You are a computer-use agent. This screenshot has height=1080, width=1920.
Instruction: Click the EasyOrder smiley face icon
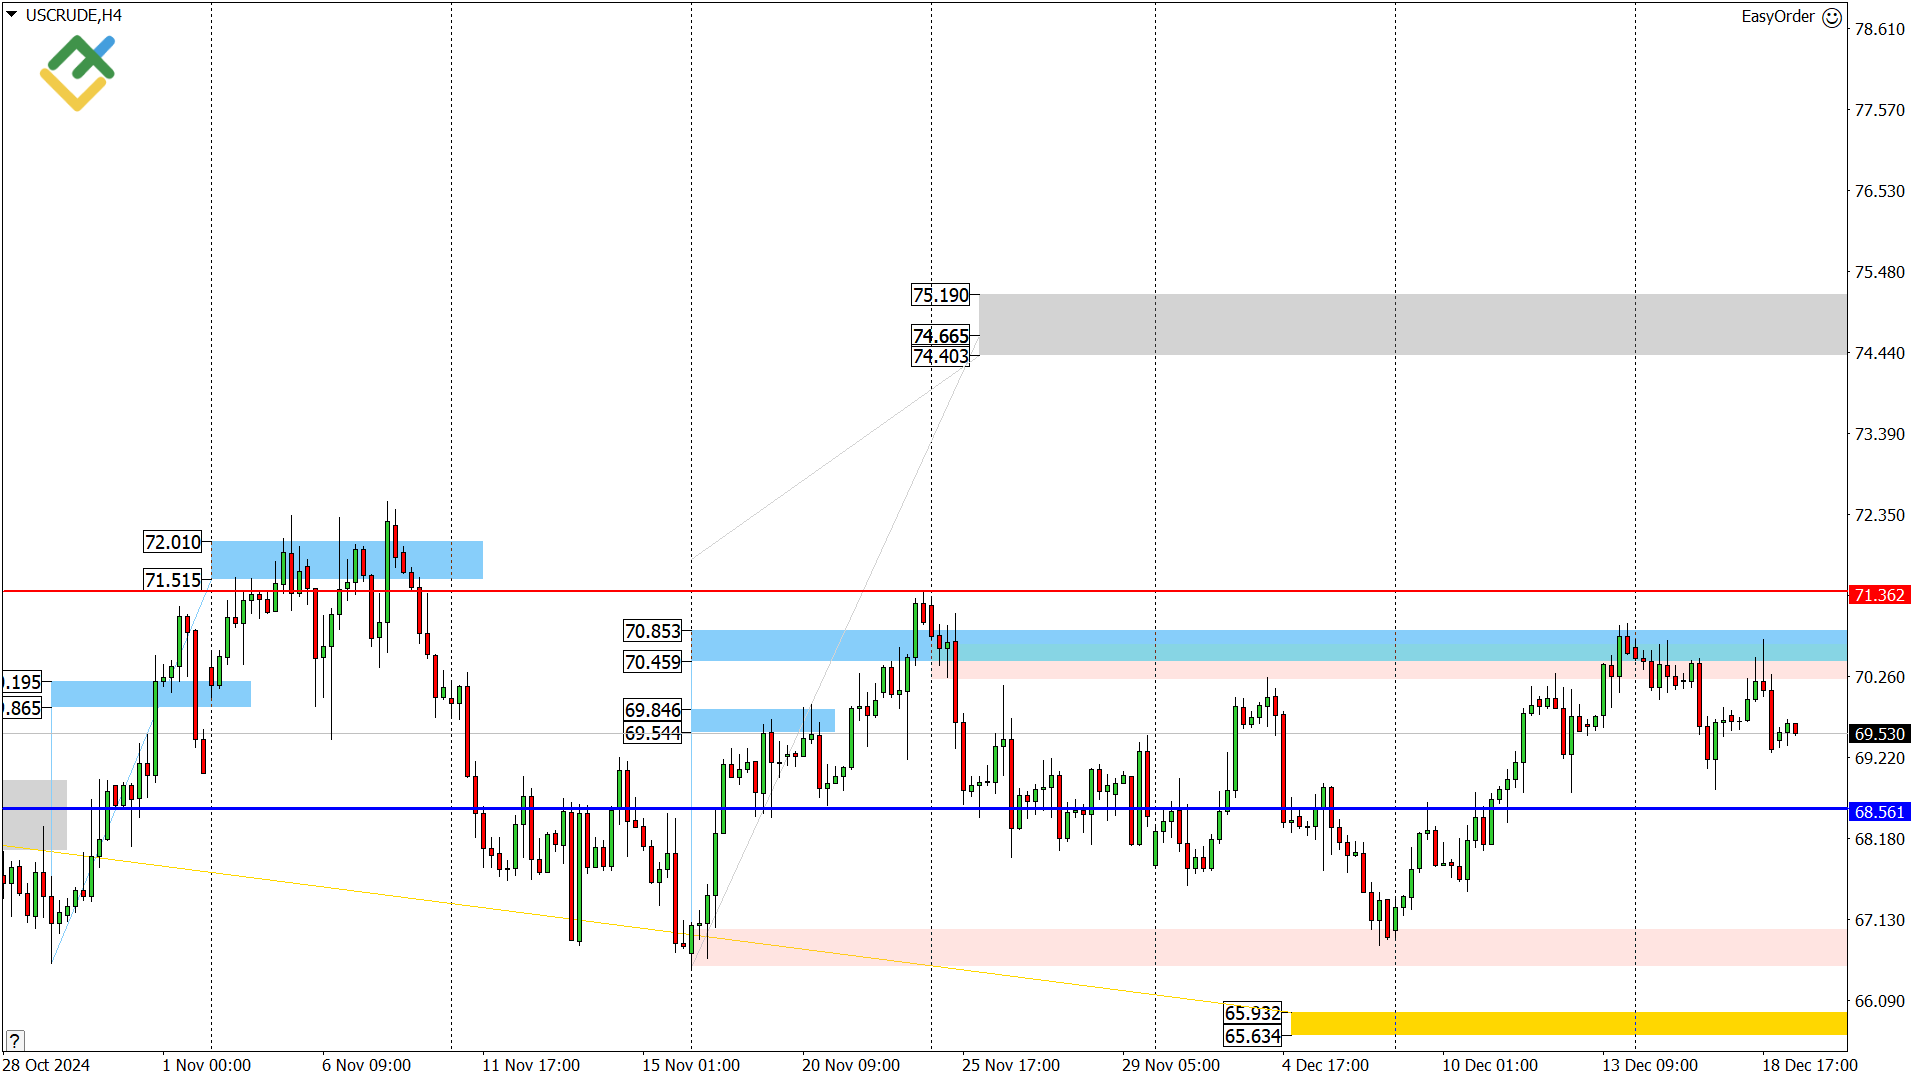coord(1832,17)
